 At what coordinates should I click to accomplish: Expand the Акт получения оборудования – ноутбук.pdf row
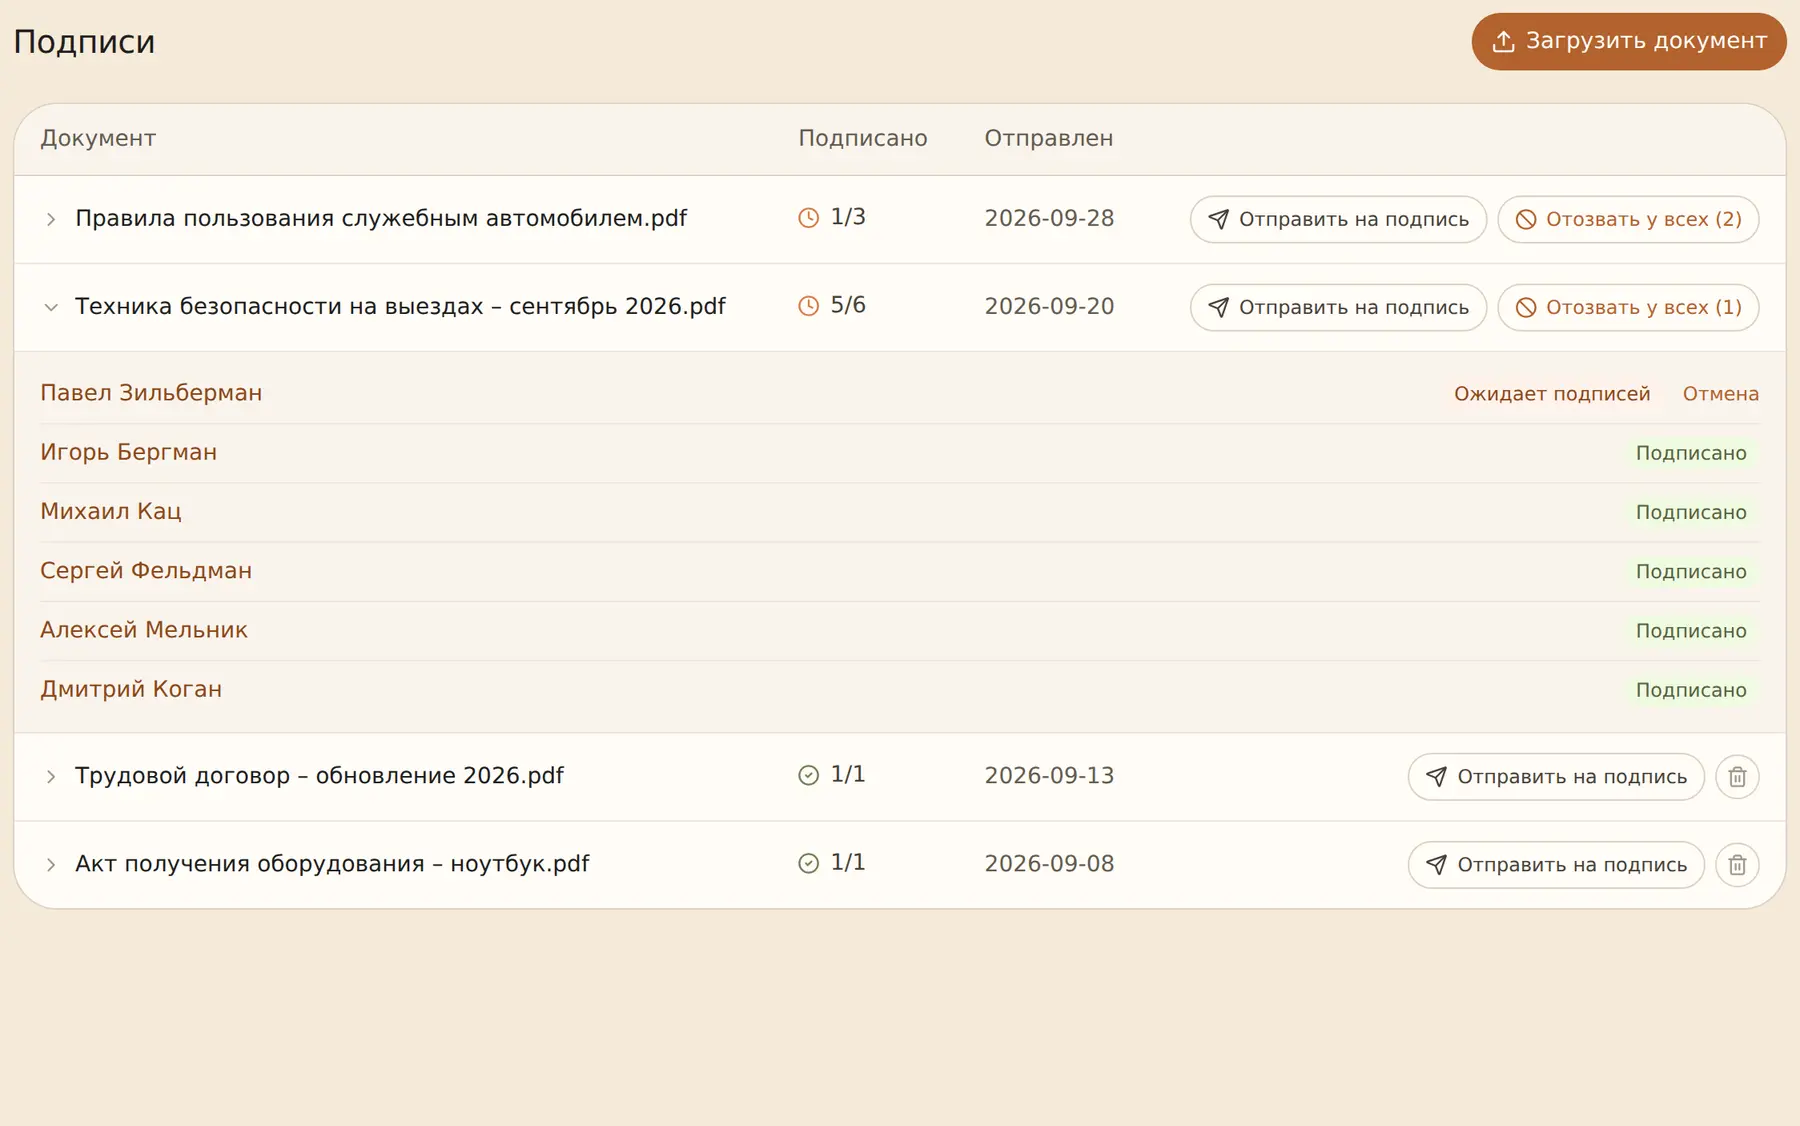click(x=51, y=865)
